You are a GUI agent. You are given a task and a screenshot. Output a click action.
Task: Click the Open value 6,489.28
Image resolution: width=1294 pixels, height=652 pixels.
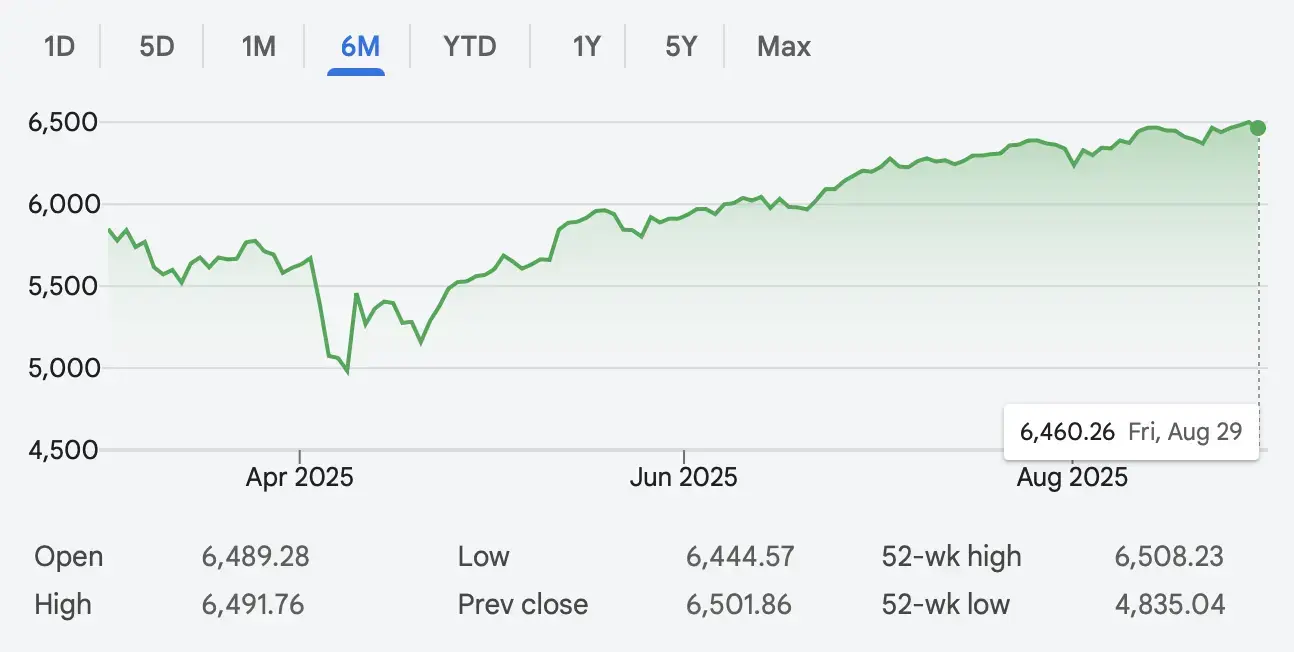255,557
